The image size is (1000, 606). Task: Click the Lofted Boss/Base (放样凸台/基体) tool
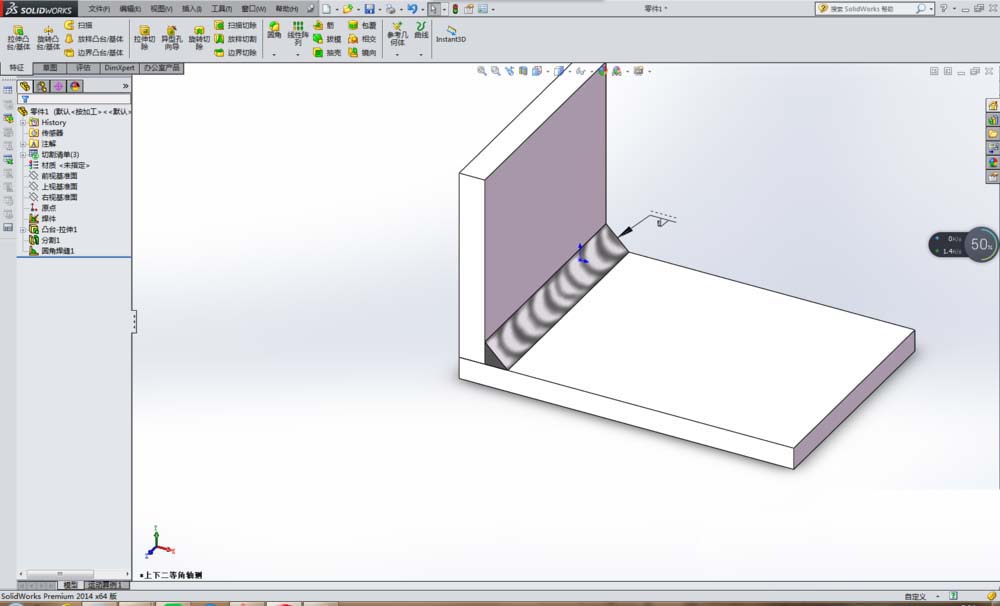click(x=94, y=39)
